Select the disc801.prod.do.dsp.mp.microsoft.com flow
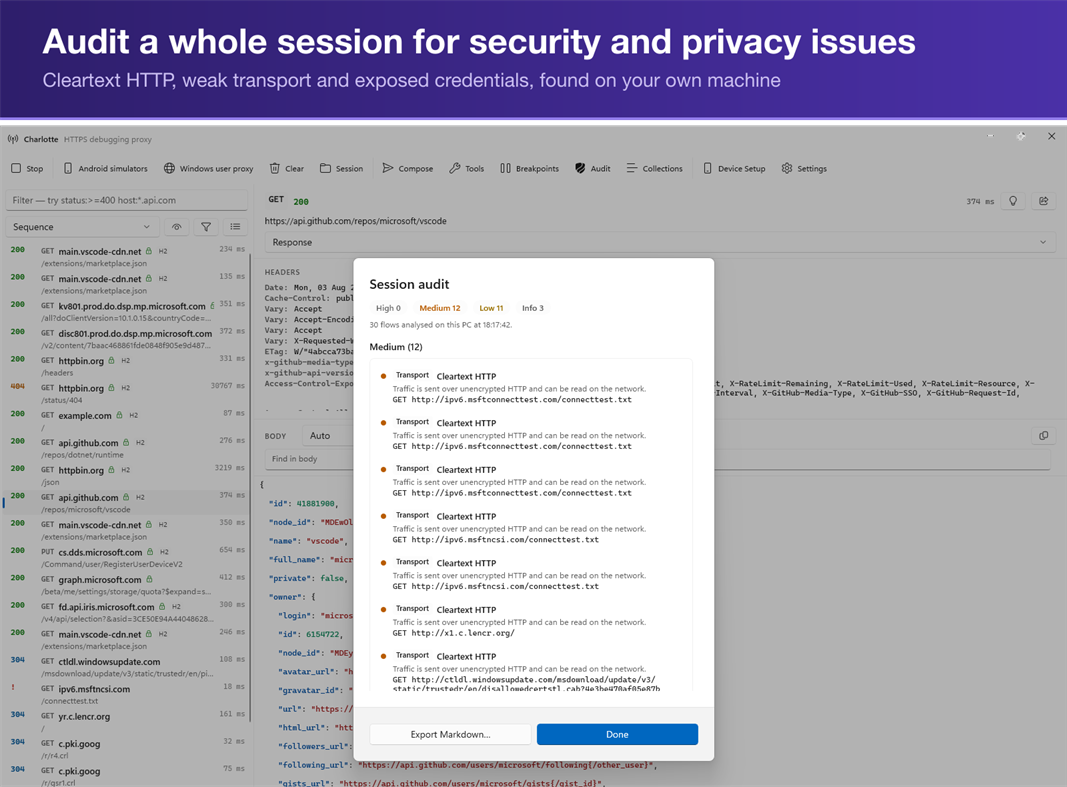This screenshot has width=1067, height=787. point(127,339)
